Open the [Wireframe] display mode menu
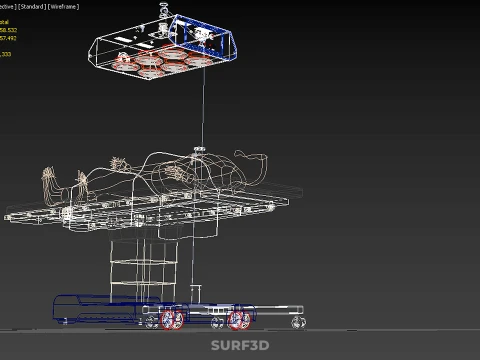This screenshot has width=480, height=360. point(63,7)
